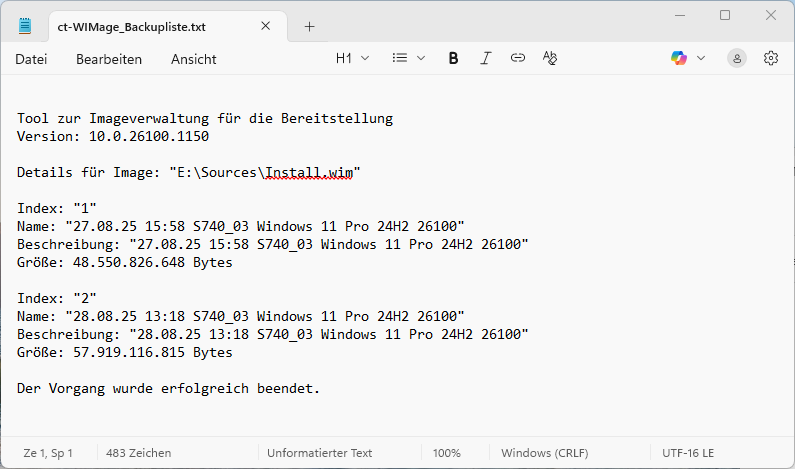This screenshot has width=795, height=469.
Task: Click the 100% zoom level indicator
Action: pyautogui.click(x=447, y=453)
